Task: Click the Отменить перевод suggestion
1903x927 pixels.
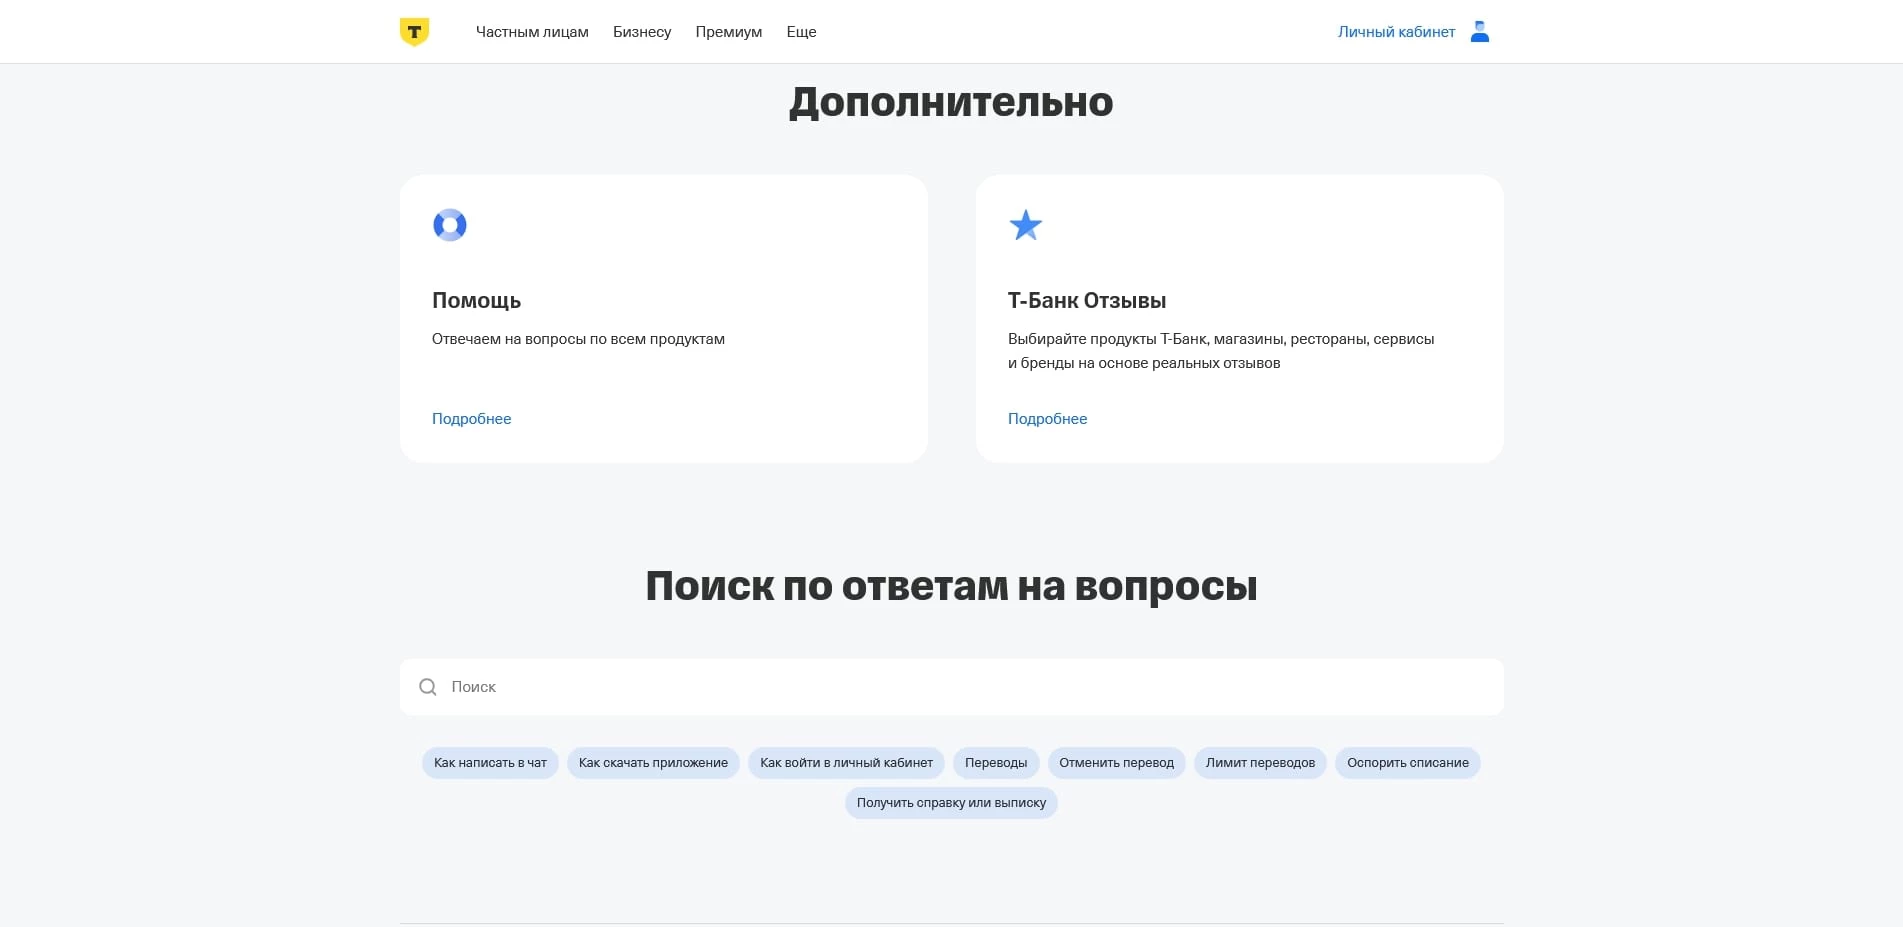Action: coord(1116,762)
